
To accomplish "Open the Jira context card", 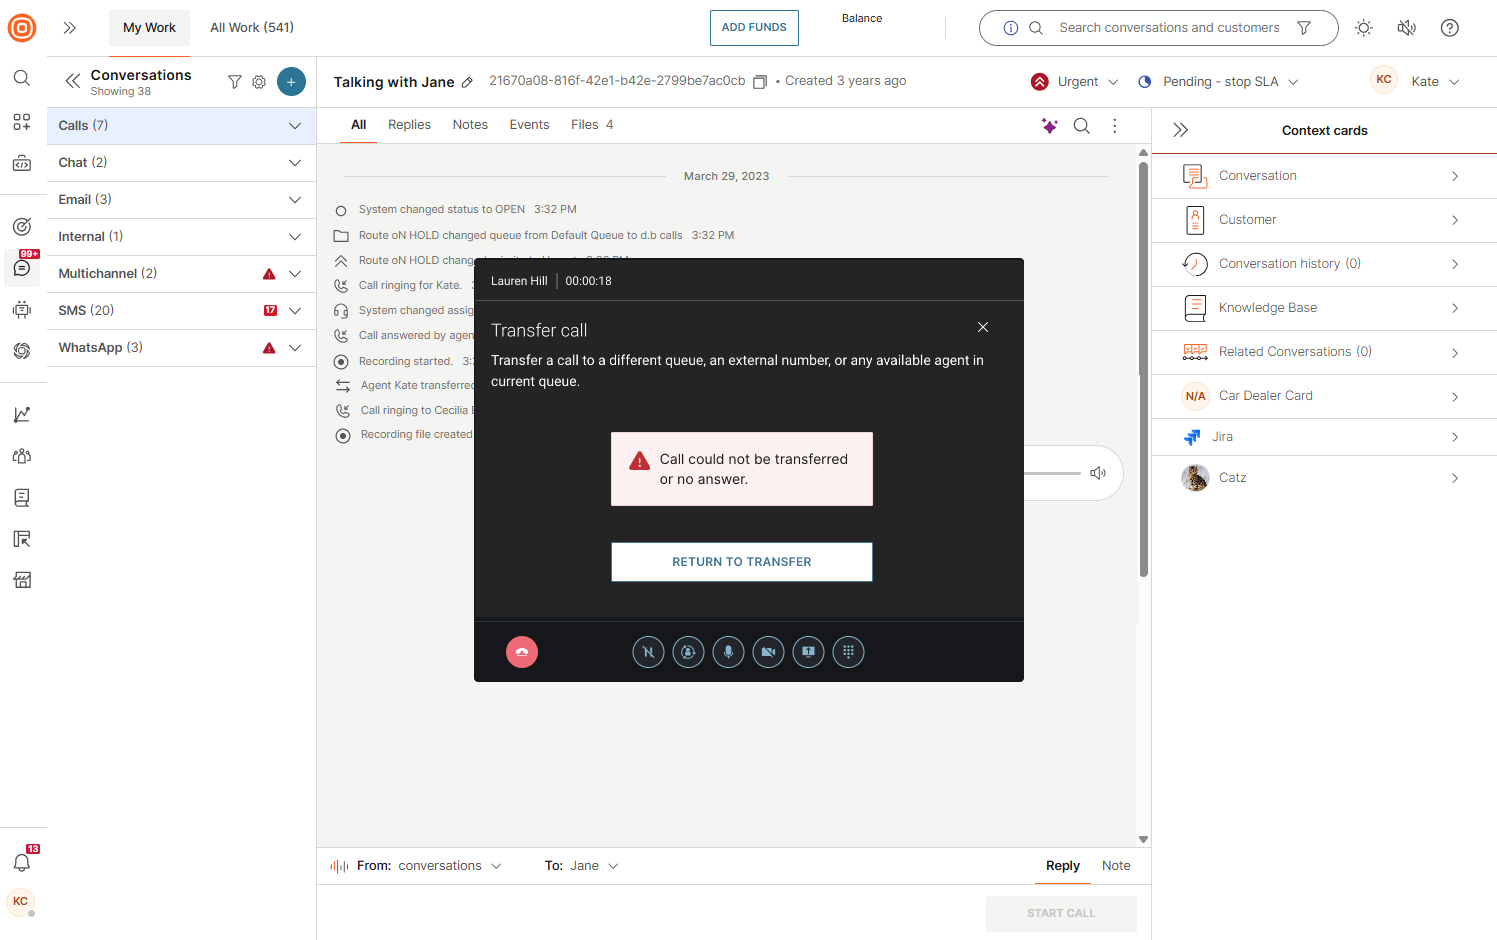I will point(1324,437).
